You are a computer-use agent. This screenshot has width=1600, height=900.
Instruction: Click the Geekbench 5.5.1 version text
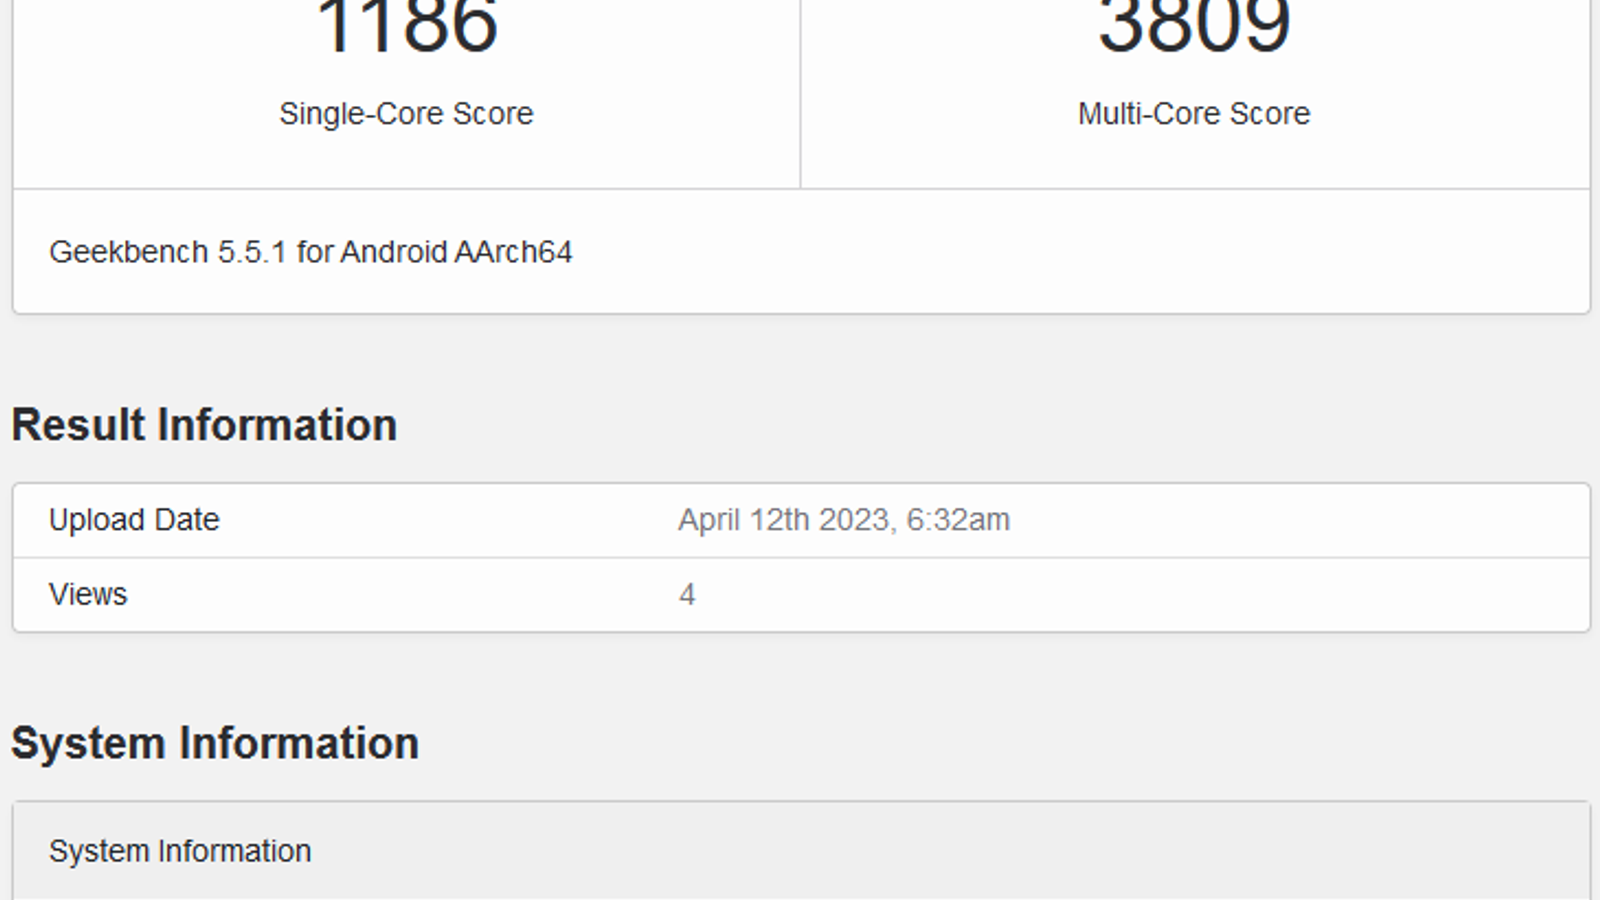310,252
